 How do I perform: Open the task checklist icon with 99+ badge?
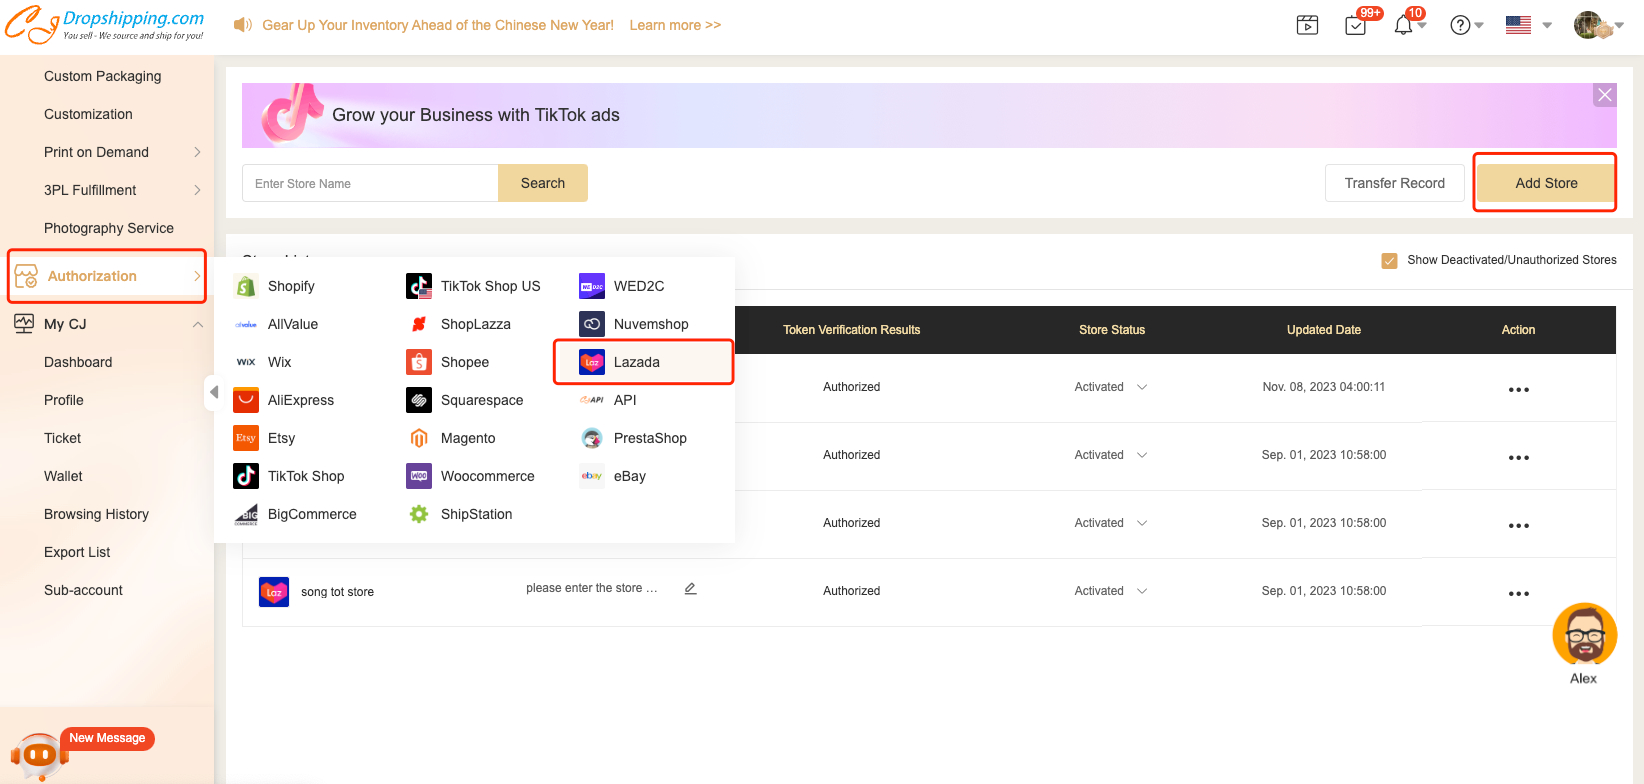pos(1356,25)
